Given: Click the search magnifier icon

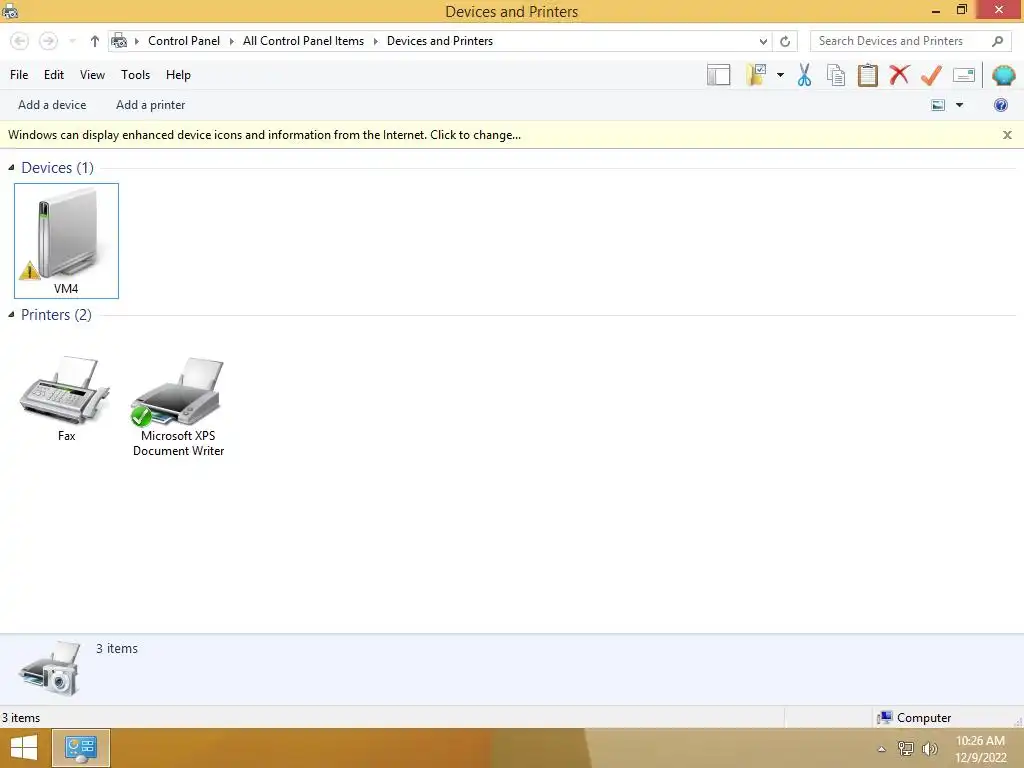Looking at the screenshot, I should 997,41.
